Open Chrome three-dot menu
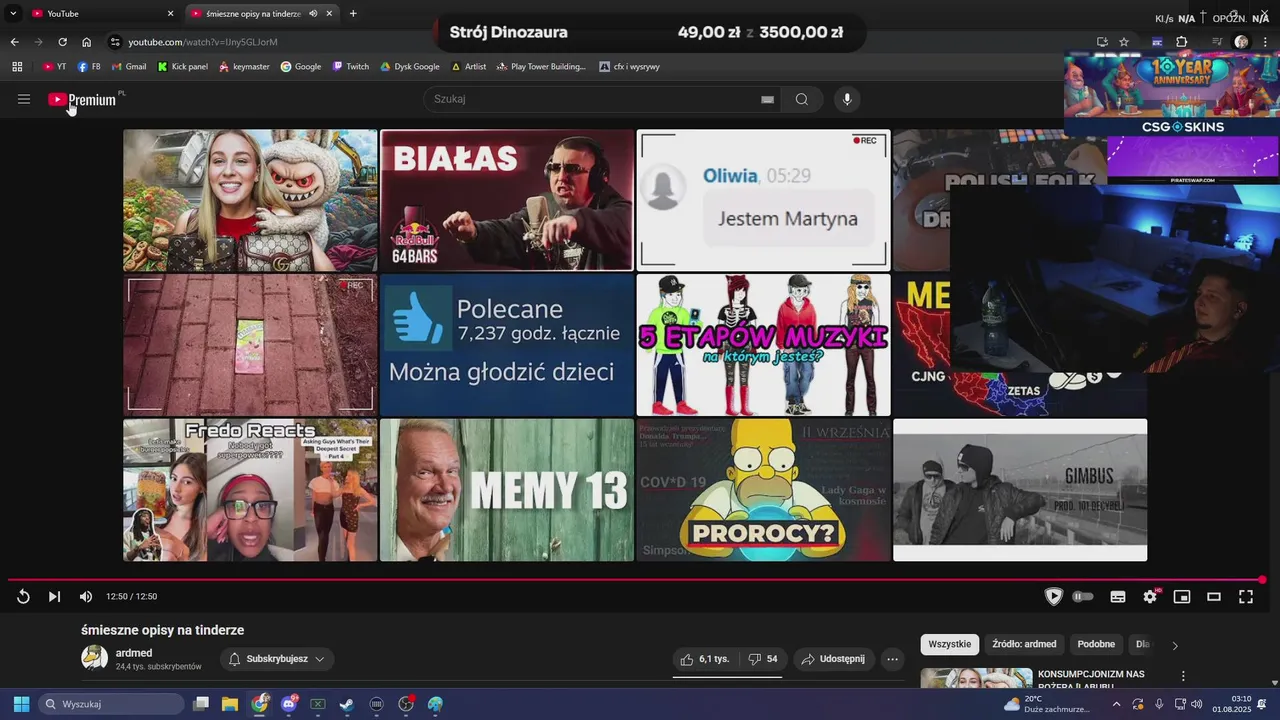This screenshot has width=1280, height=720. [x=1265, y=42]
